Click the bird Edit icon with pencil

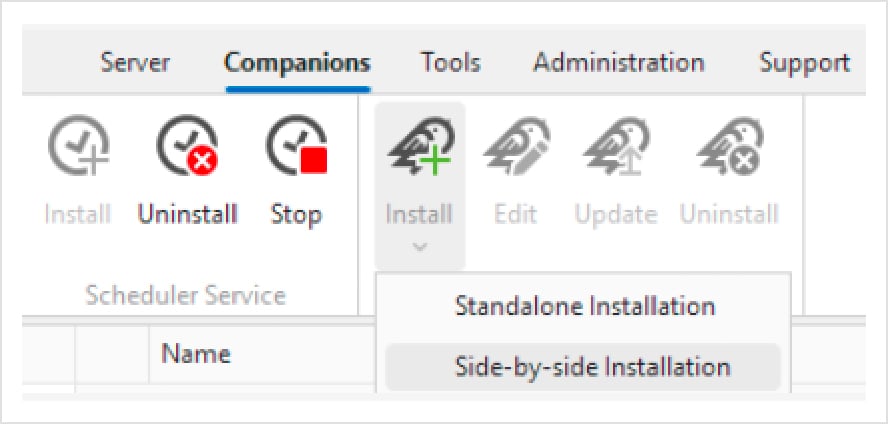515,147
